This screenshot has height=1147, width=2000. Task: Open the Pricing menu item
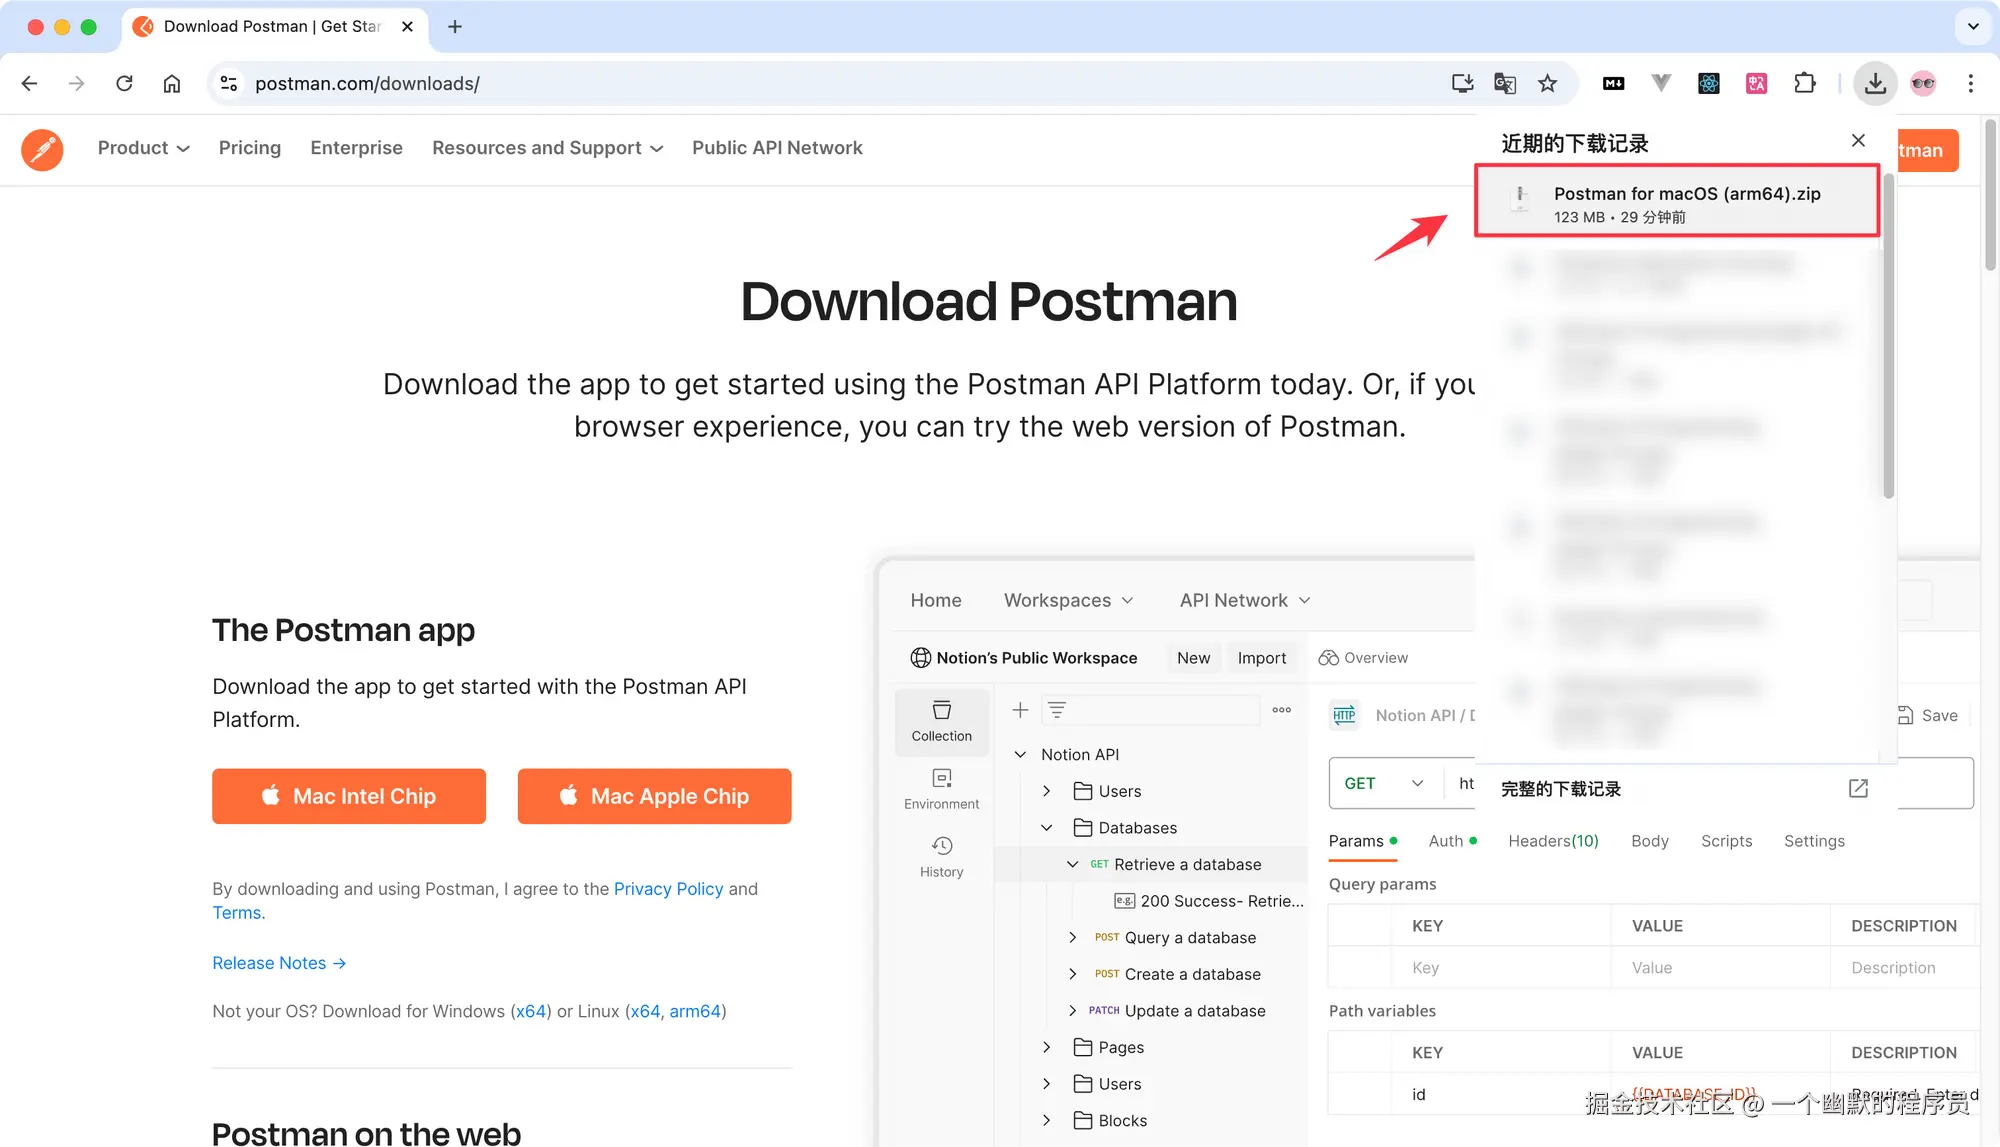(250, 148)
